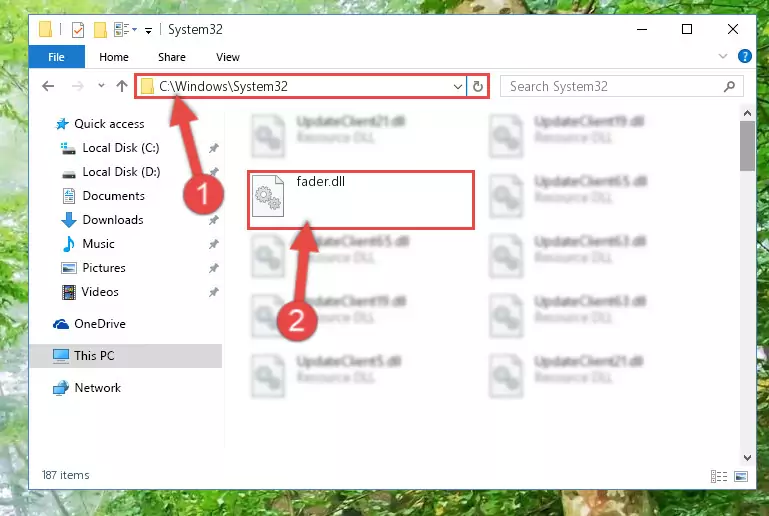
Task: Maximize the System32 window
Action: click(x=687, y=29)
